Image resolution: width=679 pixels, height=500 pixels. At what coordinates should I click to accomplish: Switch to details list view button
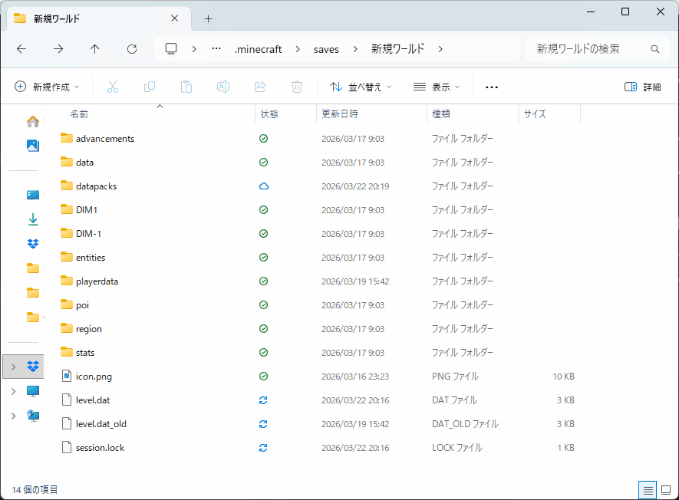click(x=648, y=490)
